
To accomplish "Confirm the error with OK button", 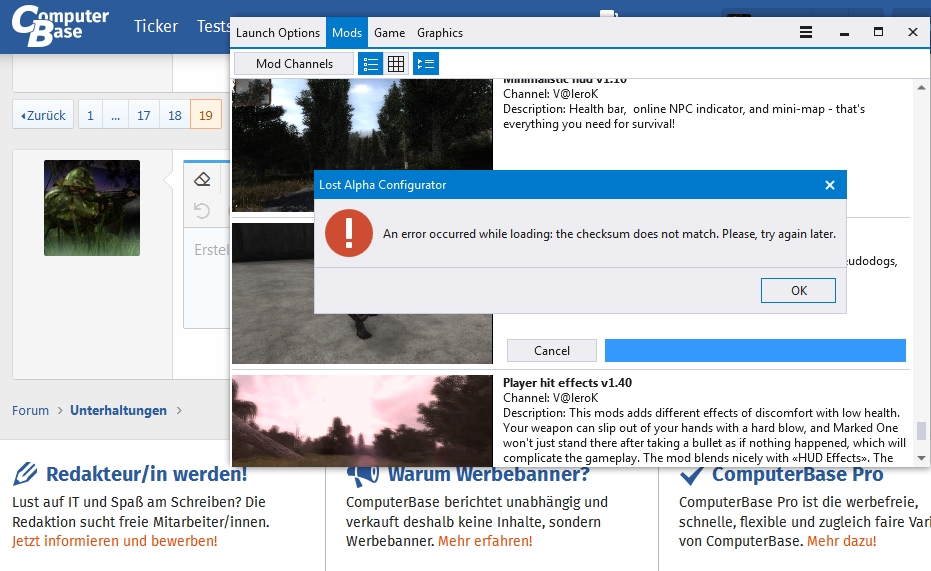I will (798, 290).
